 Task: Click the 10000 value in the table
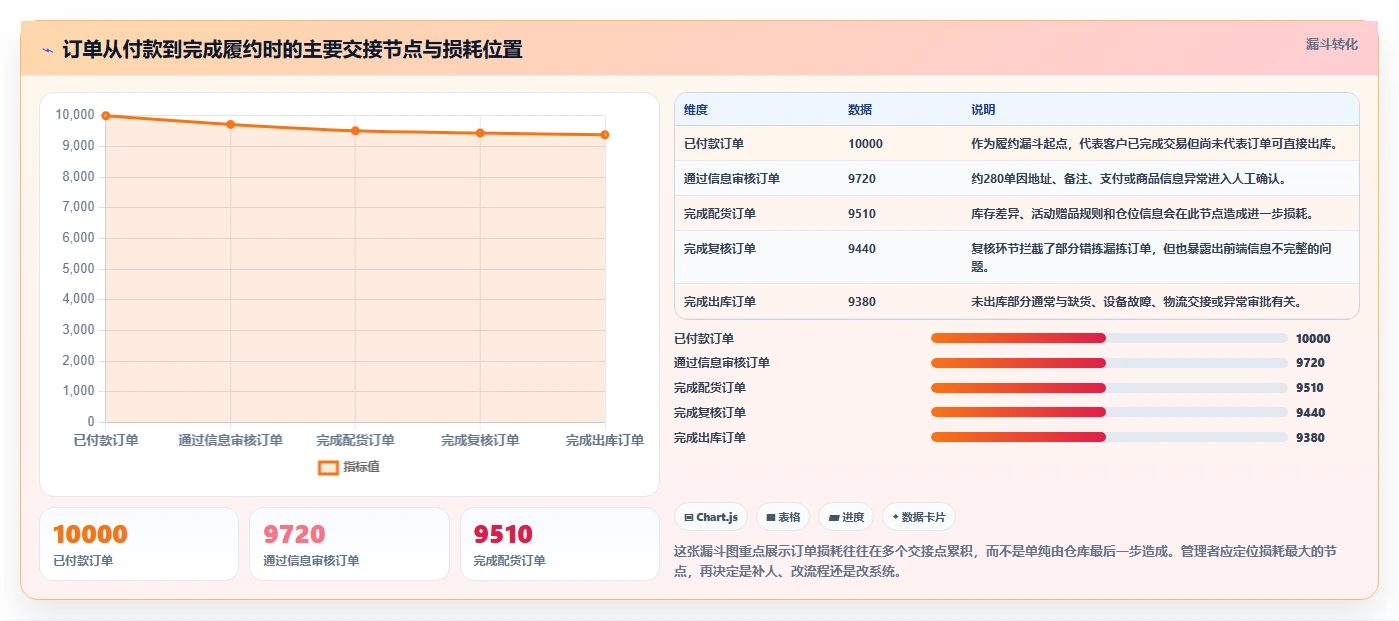click(x=865, y=144)
